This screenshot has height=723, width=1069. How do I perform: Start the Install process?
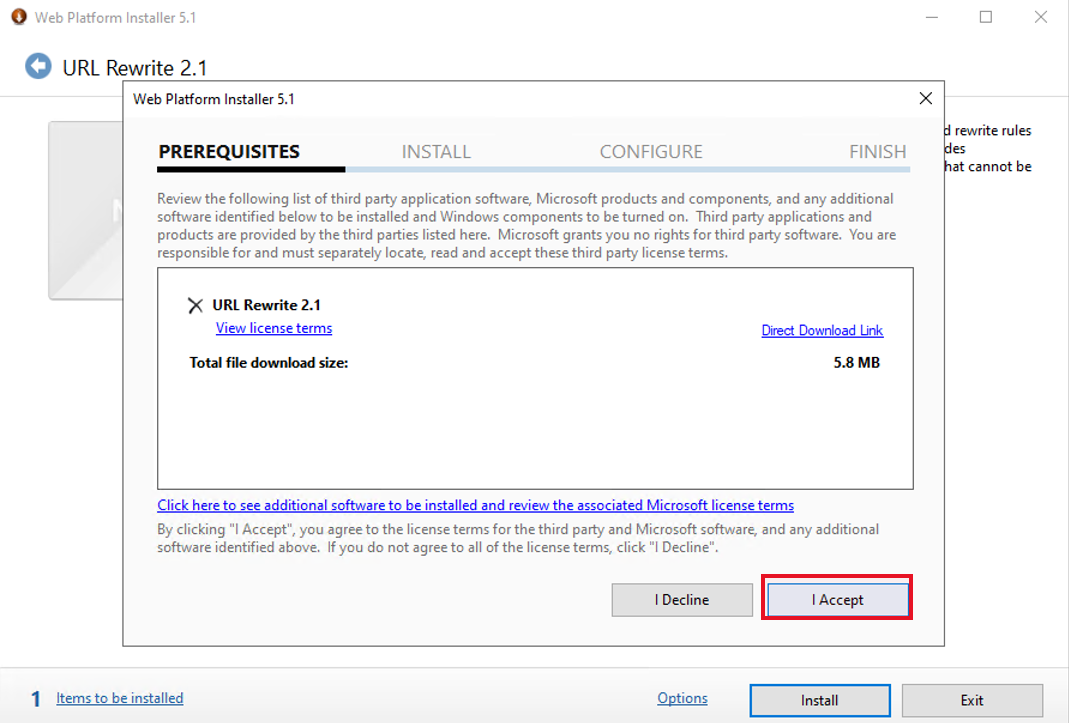(819, 700)
